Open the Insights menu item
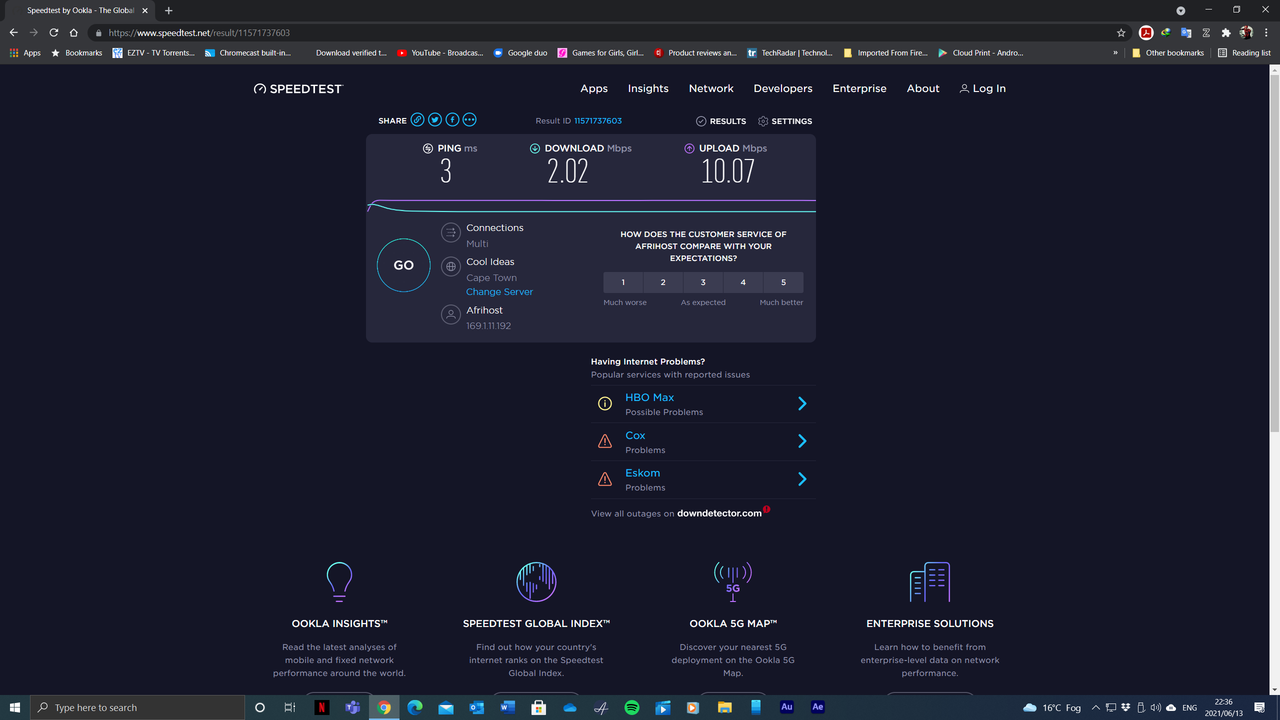The height and width of the screenshot is (720, 1280). [648, 89]
